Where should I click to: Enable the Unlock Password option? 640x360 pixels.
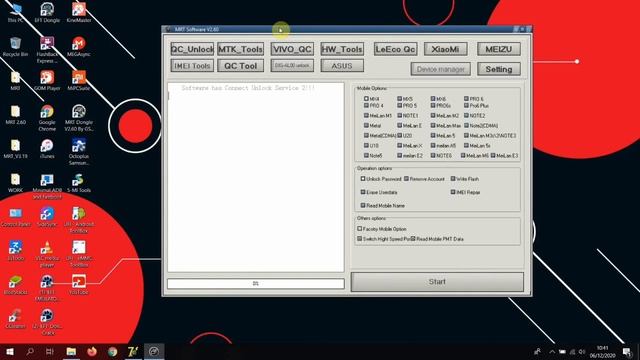point(363,179)
